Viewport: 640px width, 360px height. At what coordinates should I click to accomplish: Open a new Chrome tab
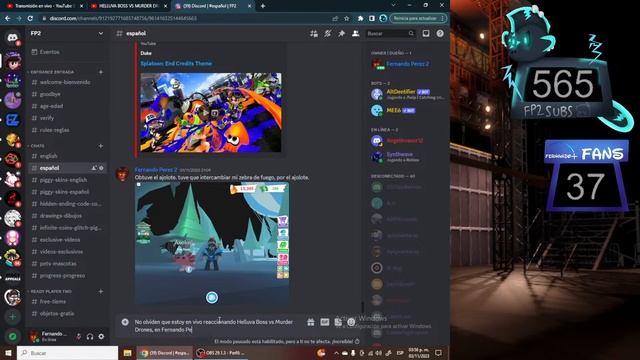(x=263, y=6)
